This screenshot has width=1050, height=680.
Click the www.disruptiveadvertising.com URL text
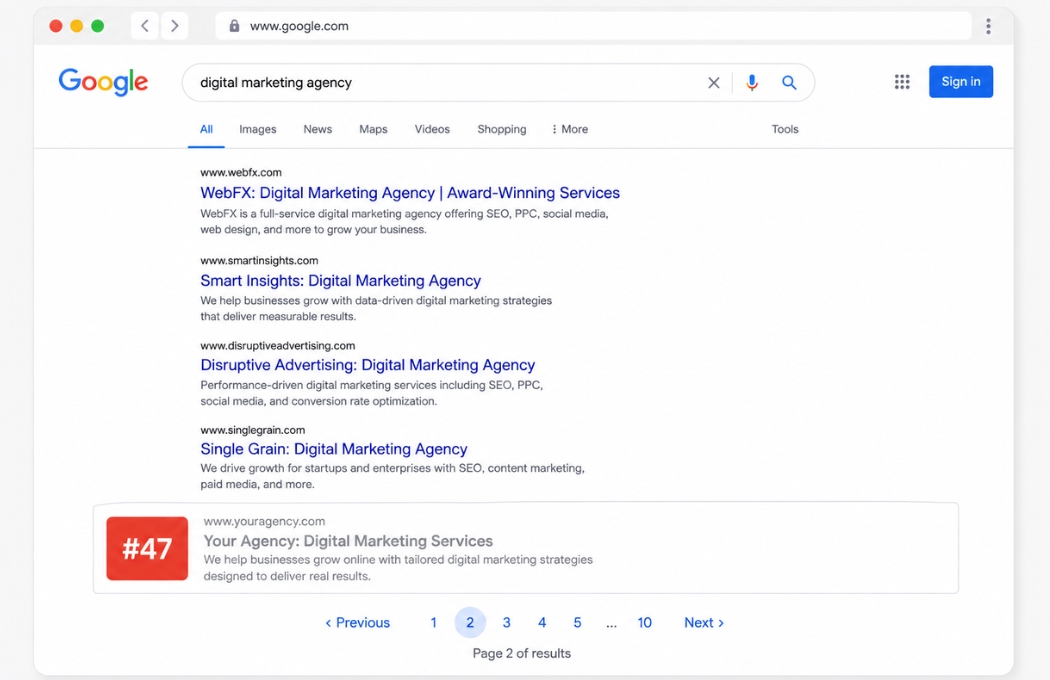tap(278, 346)
